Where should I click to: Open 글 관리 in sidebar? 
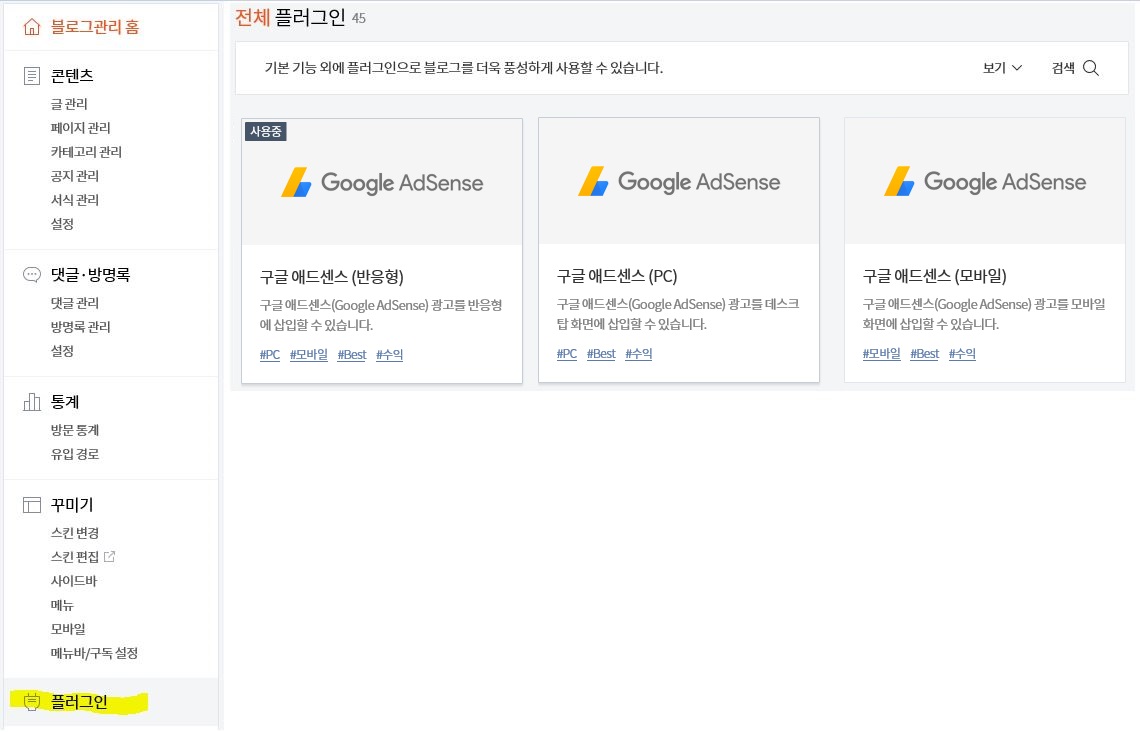coord(69,104)
